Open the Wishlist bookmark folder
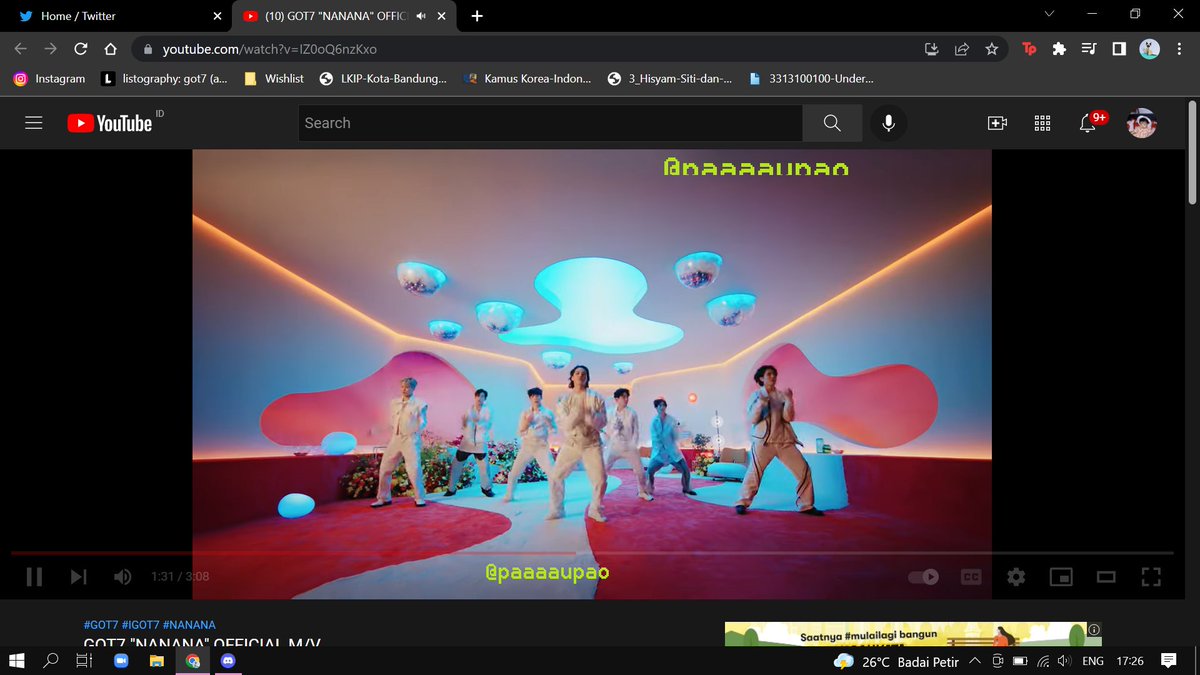Screen dimensions: 1200x675 [274, 78]
